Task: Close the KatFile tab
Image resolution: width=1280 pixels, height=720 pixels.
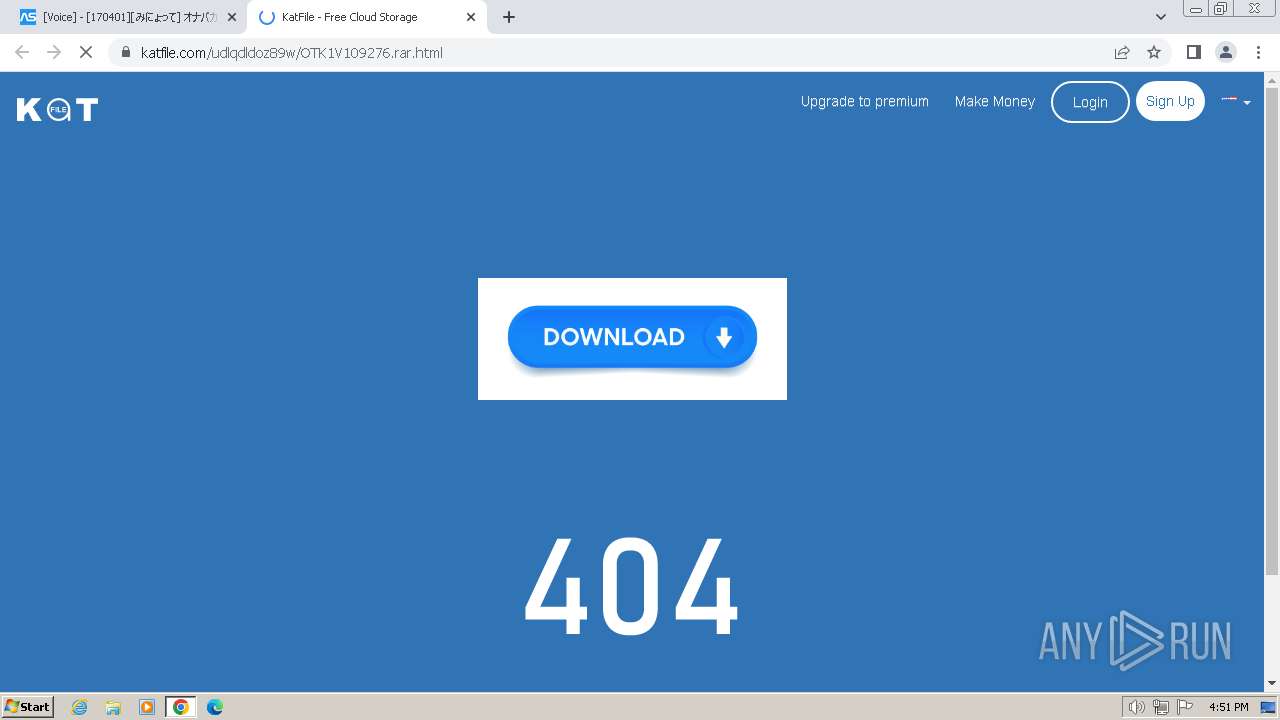Action: point(471,17)
